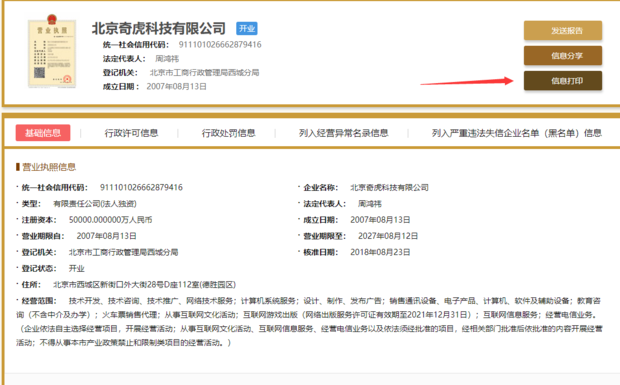Click the 发送报告 button
620x385 pixels.
563,30
